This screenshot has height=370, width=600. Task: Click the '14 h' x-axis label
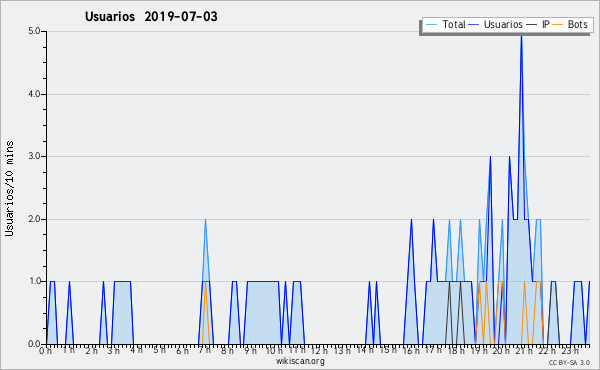365,350
